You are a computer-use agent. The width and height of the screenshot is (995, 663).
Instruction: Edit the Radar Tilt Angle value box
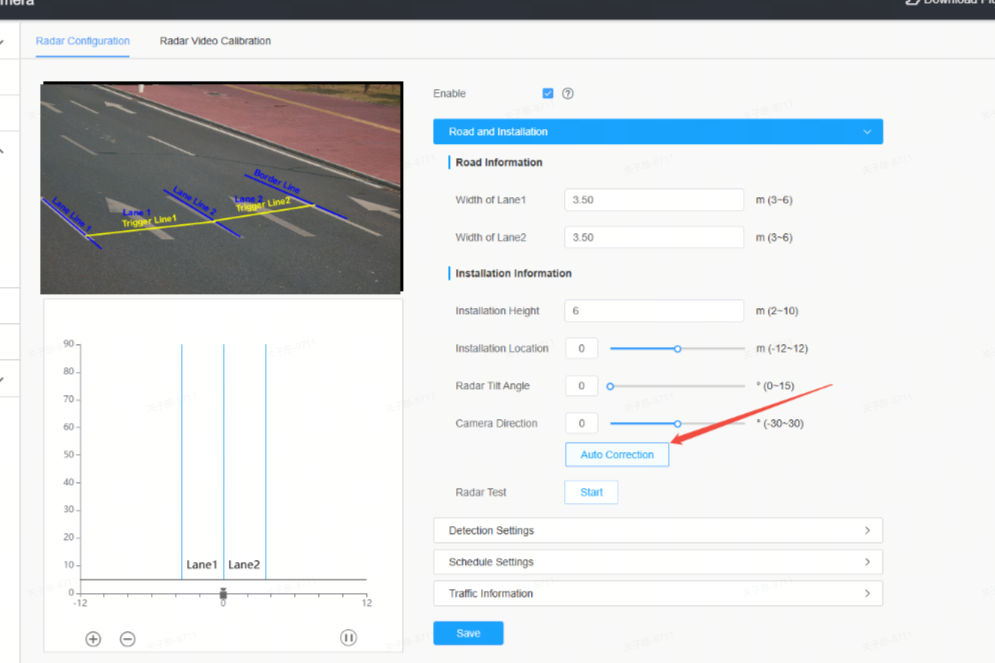tap(581, 386)
